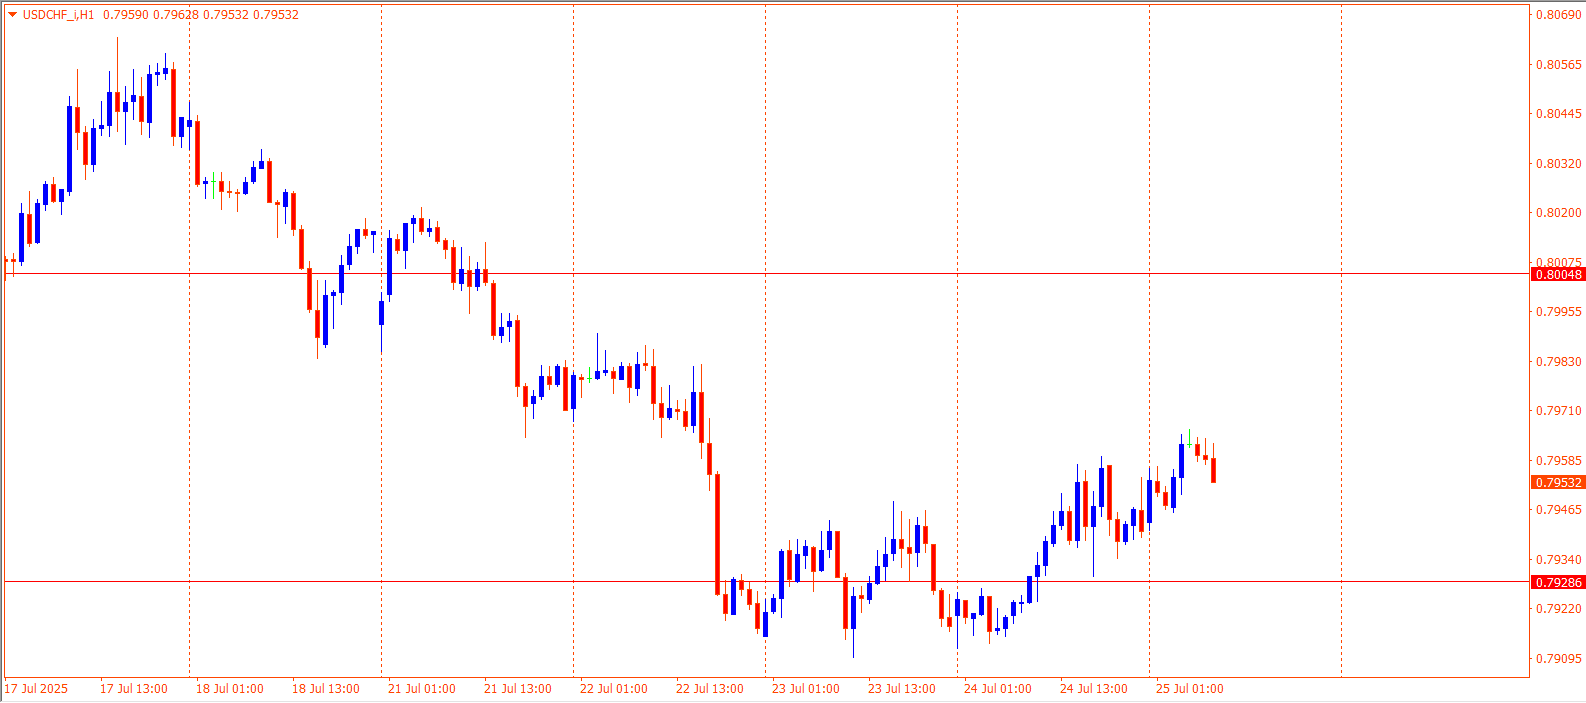Click the 17 Jul 2025 date label
Image resolution: width=1586 pixels, height=703 pixels.
click(x=37, y=689)
